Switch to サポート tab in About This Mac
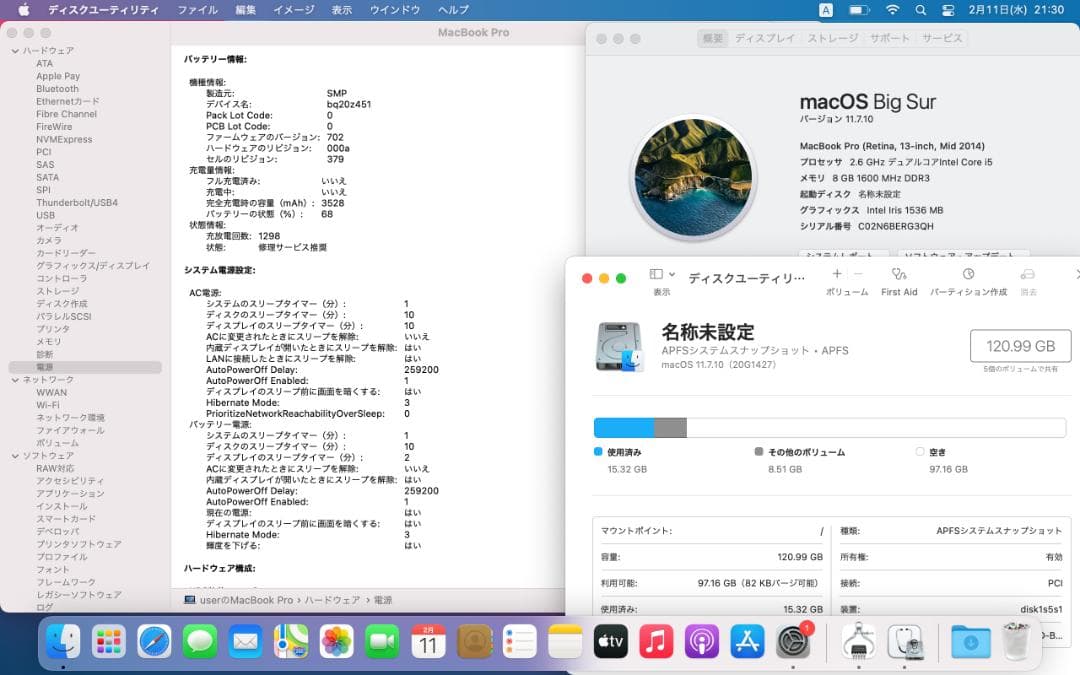The image size is (1080, 675). click(889, 38)
